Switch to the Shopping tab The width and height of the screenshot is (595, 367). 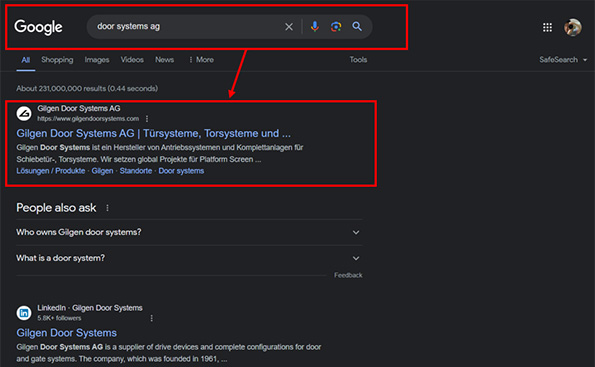point(57,60)
